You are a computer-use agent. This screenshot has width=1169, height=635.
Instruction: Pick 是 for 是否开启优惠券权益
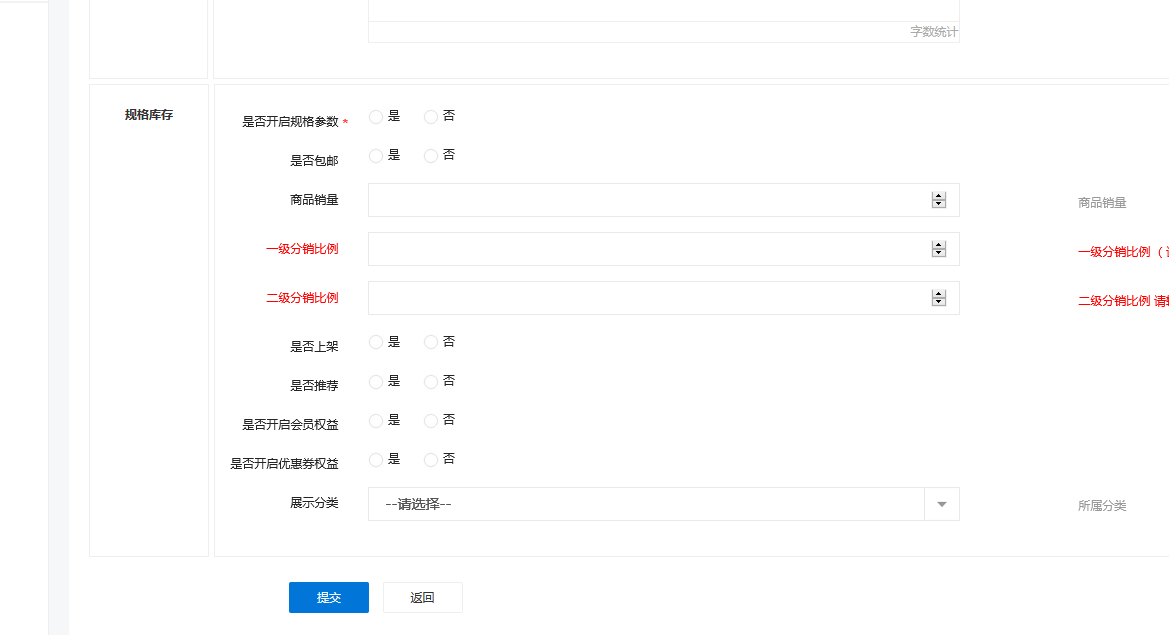(376, 460)
